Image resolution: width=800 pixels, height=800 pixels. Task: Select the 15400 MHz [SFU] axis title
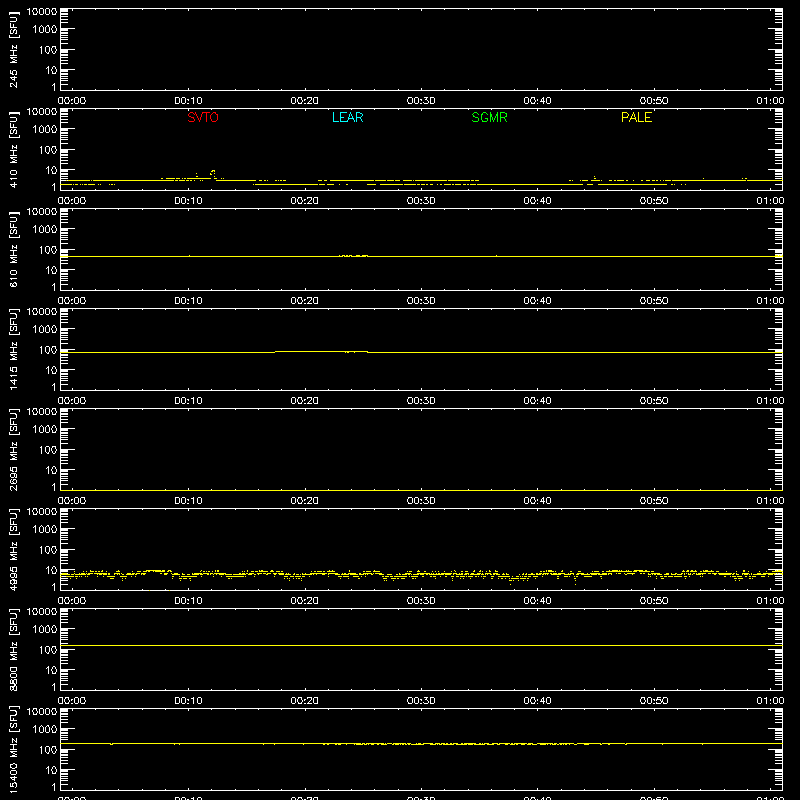[13, 749]
